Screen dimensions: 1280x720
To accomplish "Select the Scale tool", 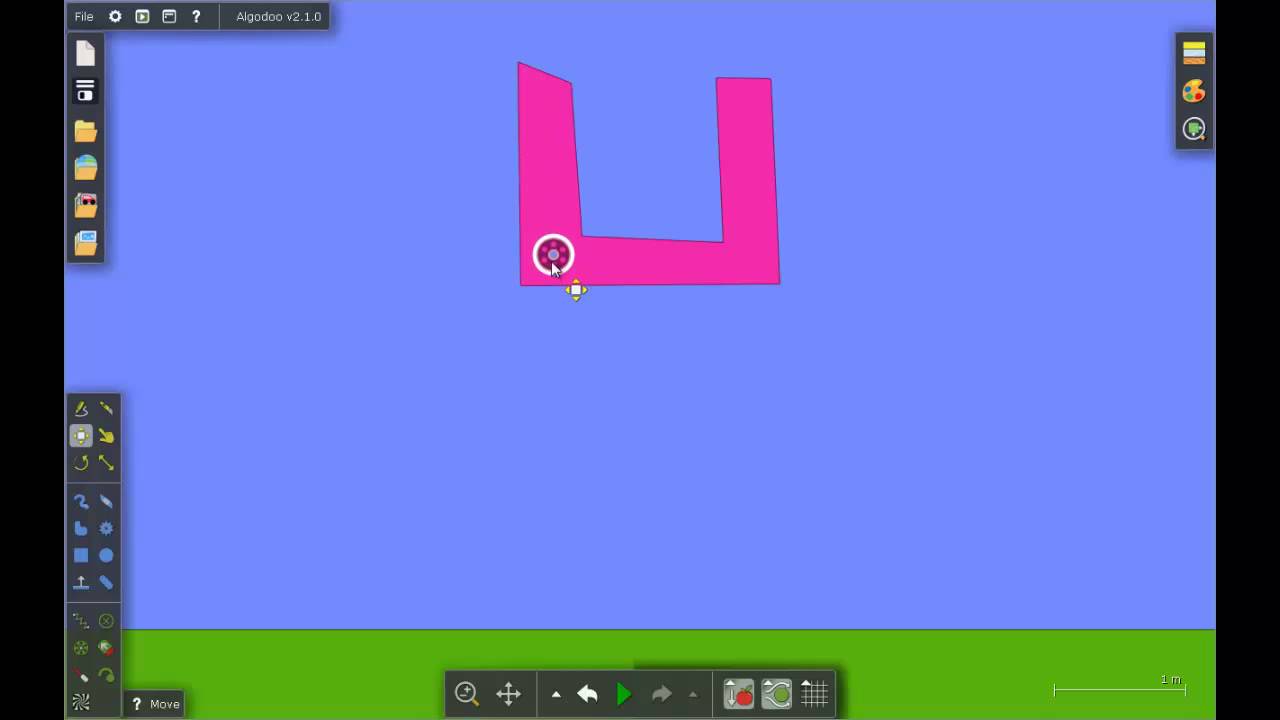I will tap(106, 462).
